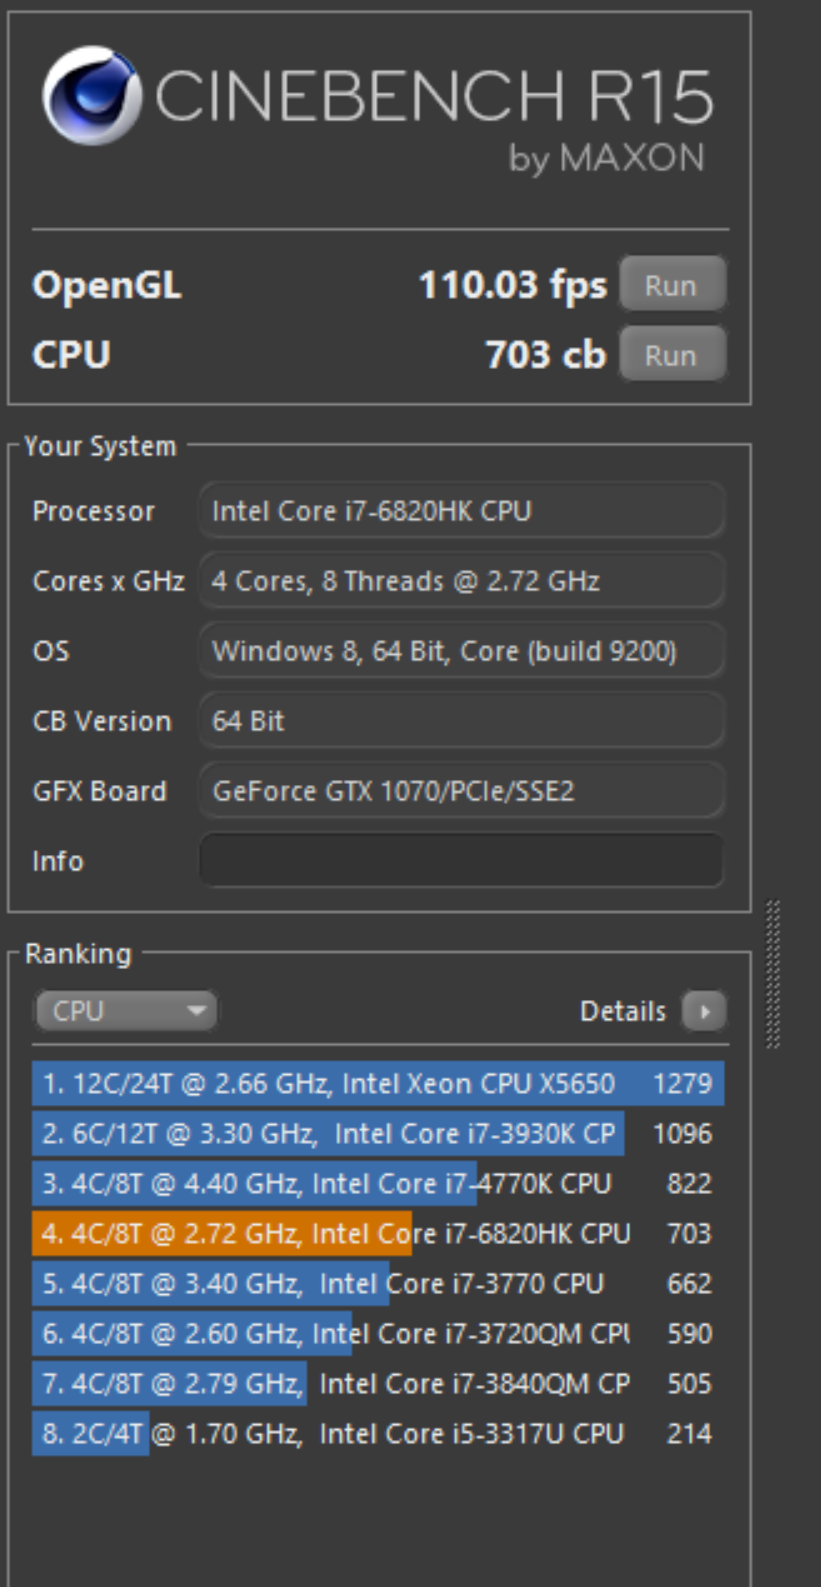This screenshot has width=821, height=1587.
Task: Open the CPU ranking type dropdown
Action: (x=126, y=1011)
